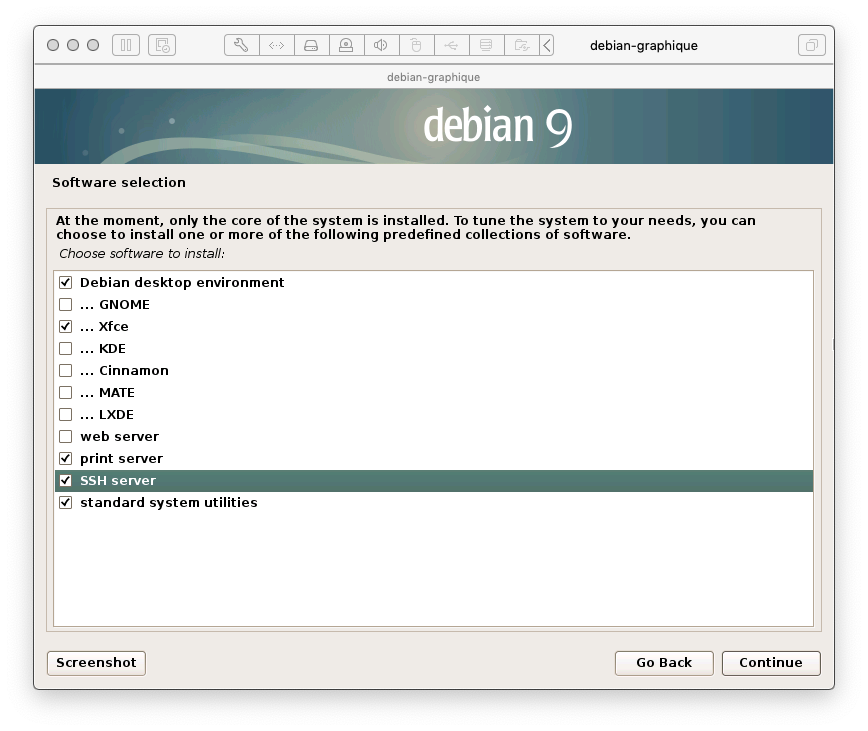Click the network adapter icon
Image resolution: width=868 pixels, height=731 pixels.
(x=276, y=45)
